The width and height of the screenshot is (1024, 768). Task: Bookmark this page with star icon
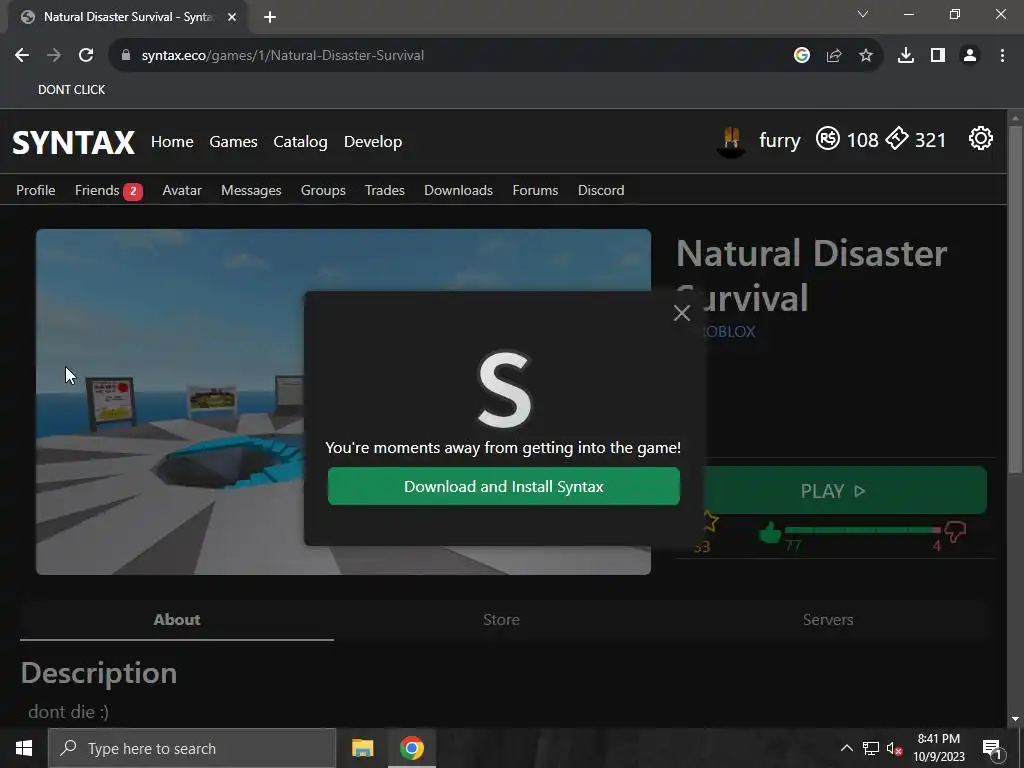pos(865,56)
